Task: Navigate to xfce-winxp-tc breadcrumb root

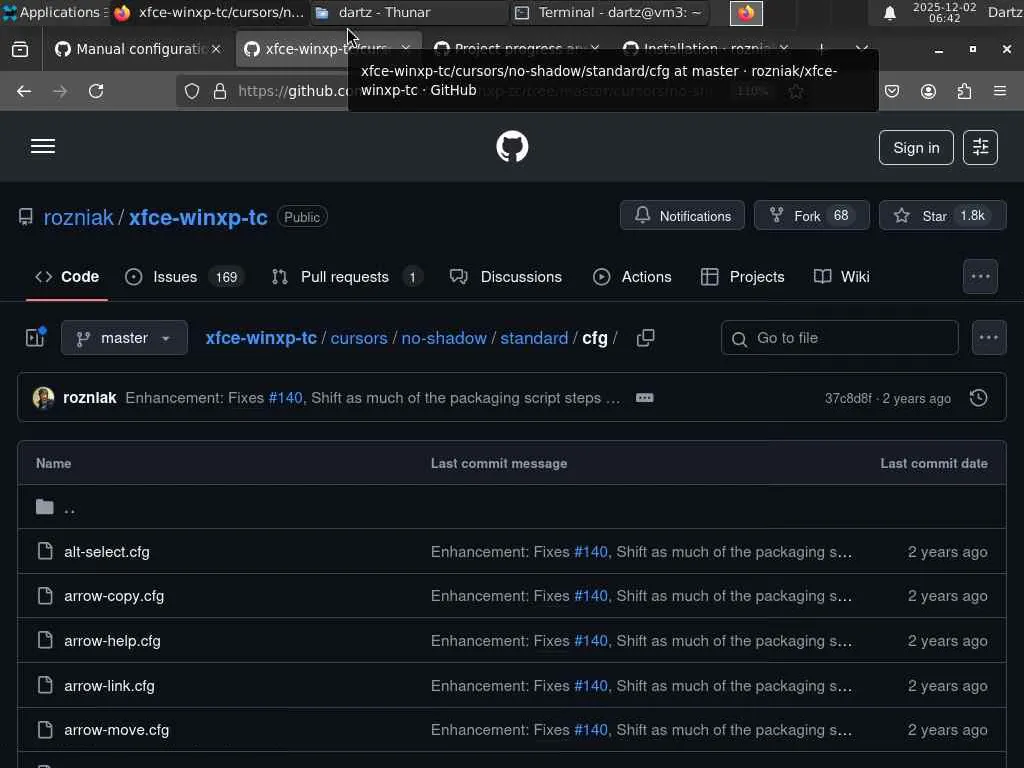Action: (261, 338)
